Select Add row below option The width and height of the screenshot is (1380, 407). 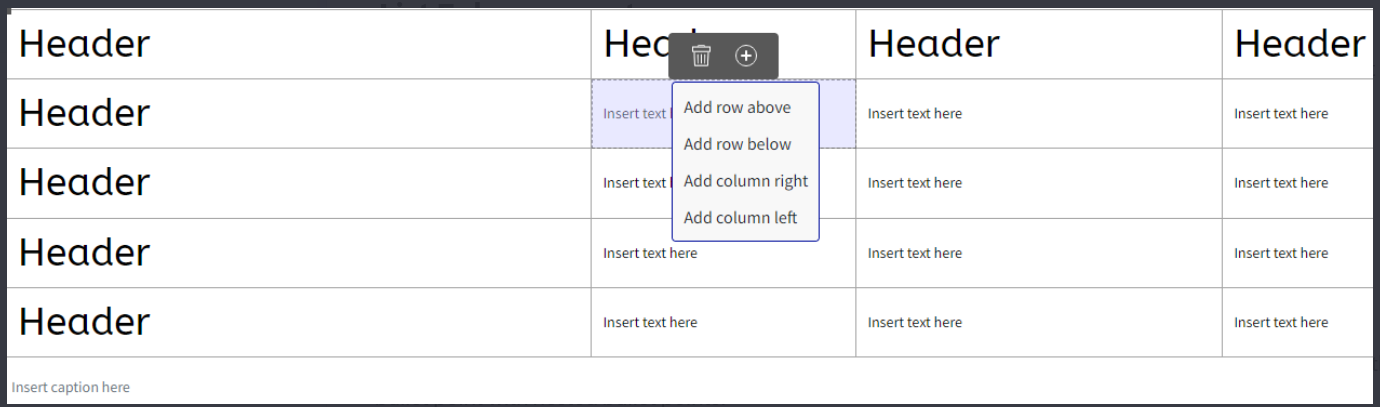(x=737, y=144)
